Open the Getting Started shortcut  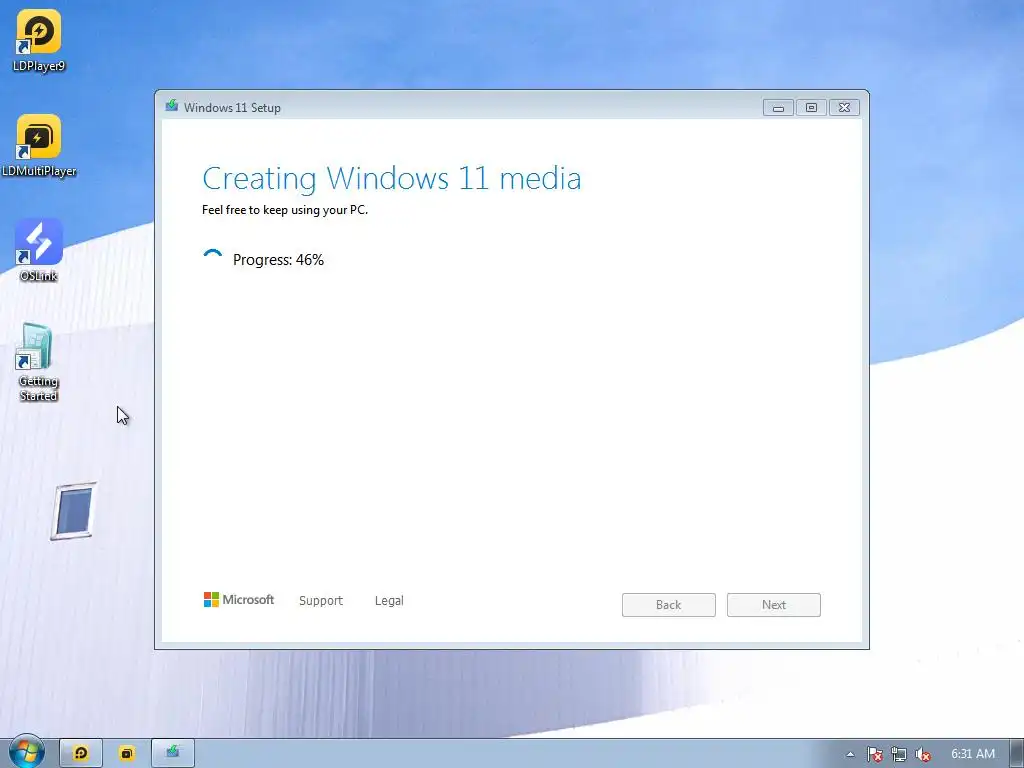pyautogui.click(x=38, y=362)
